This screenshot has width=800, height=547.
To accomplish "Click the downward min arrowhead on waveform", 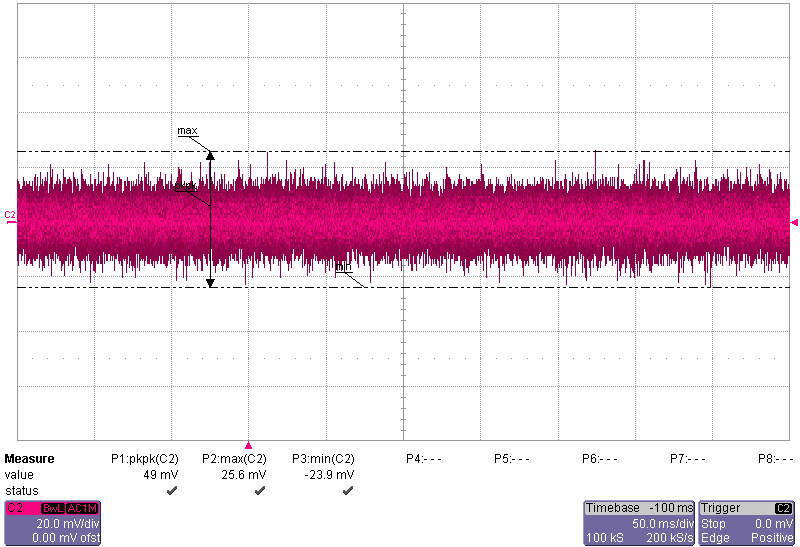I will point(210,283).
